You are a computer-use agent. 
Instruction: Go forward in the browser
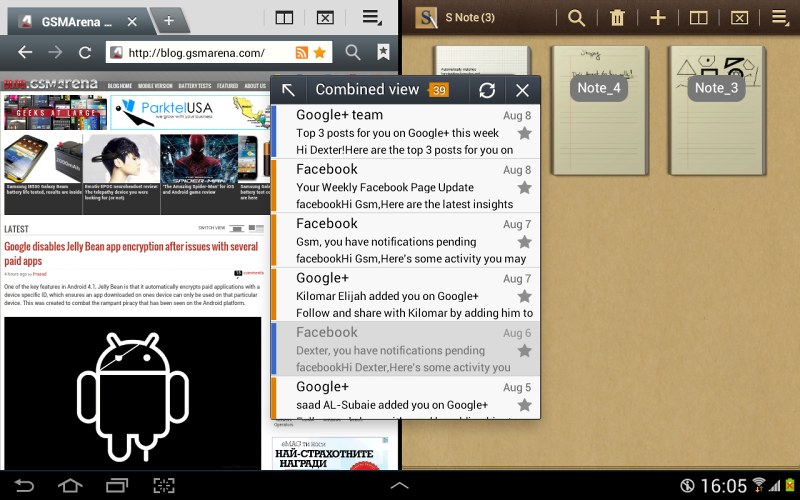pyautogui.click(x=55, y=52)
